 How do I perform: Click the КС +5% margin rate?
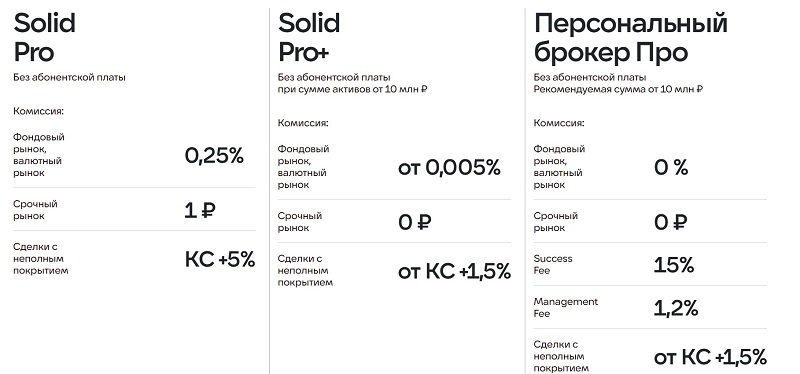220,260
